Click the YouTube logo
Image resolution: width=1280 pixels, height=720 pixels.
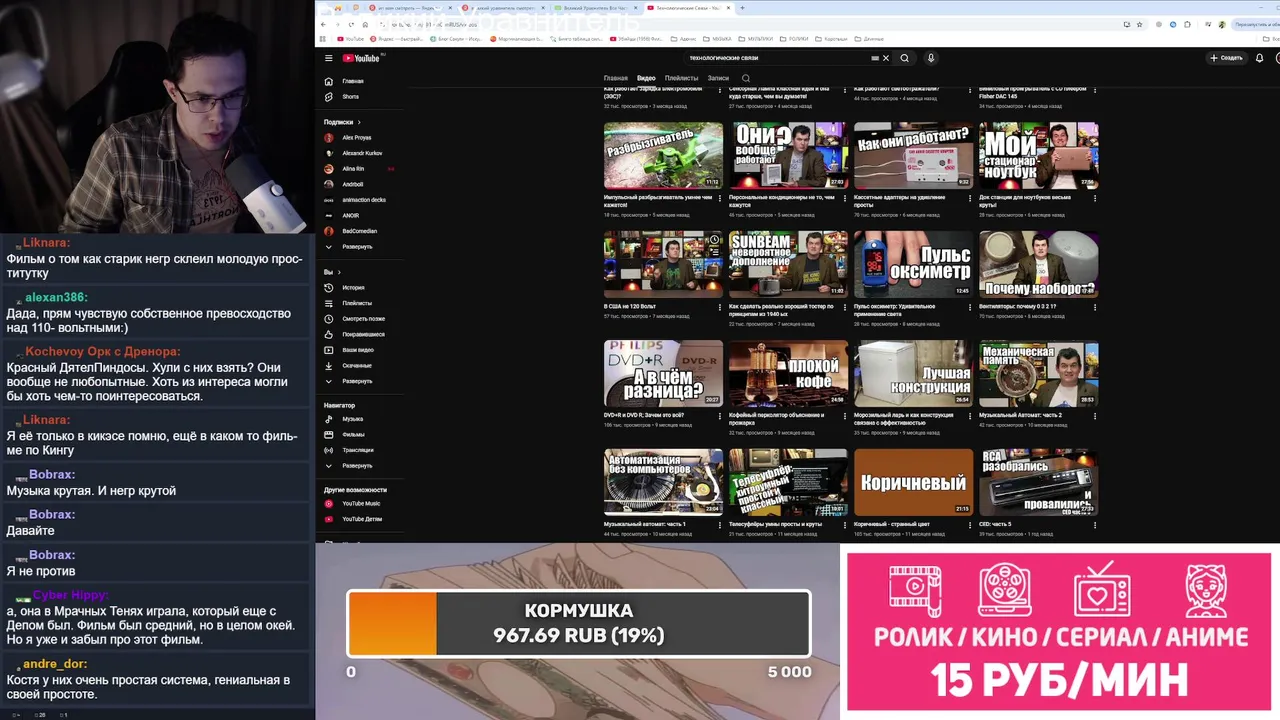(362, 58)
